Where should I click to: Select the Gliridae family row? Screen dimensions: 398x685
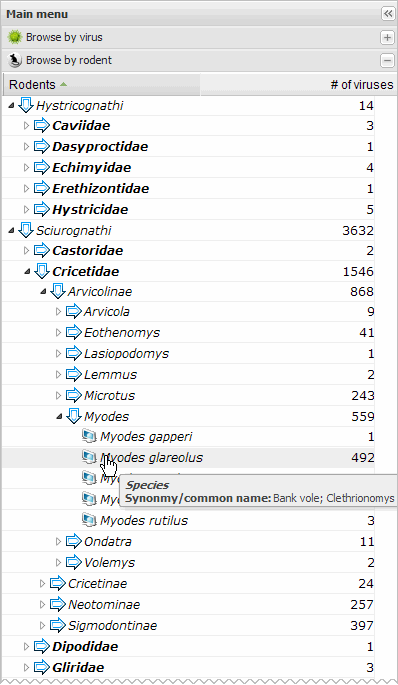pyautogui.click(x=188, y=667)
